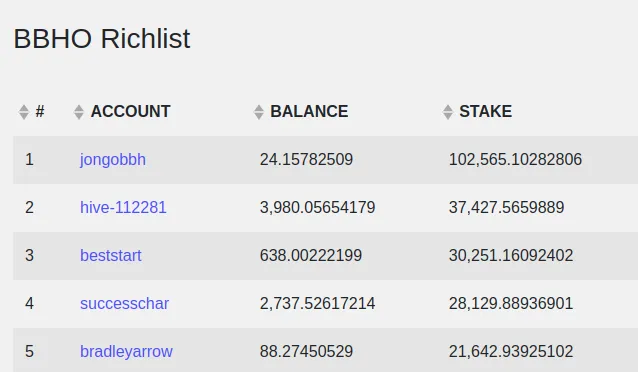Click the BALANCE column header text

point(309,112)
